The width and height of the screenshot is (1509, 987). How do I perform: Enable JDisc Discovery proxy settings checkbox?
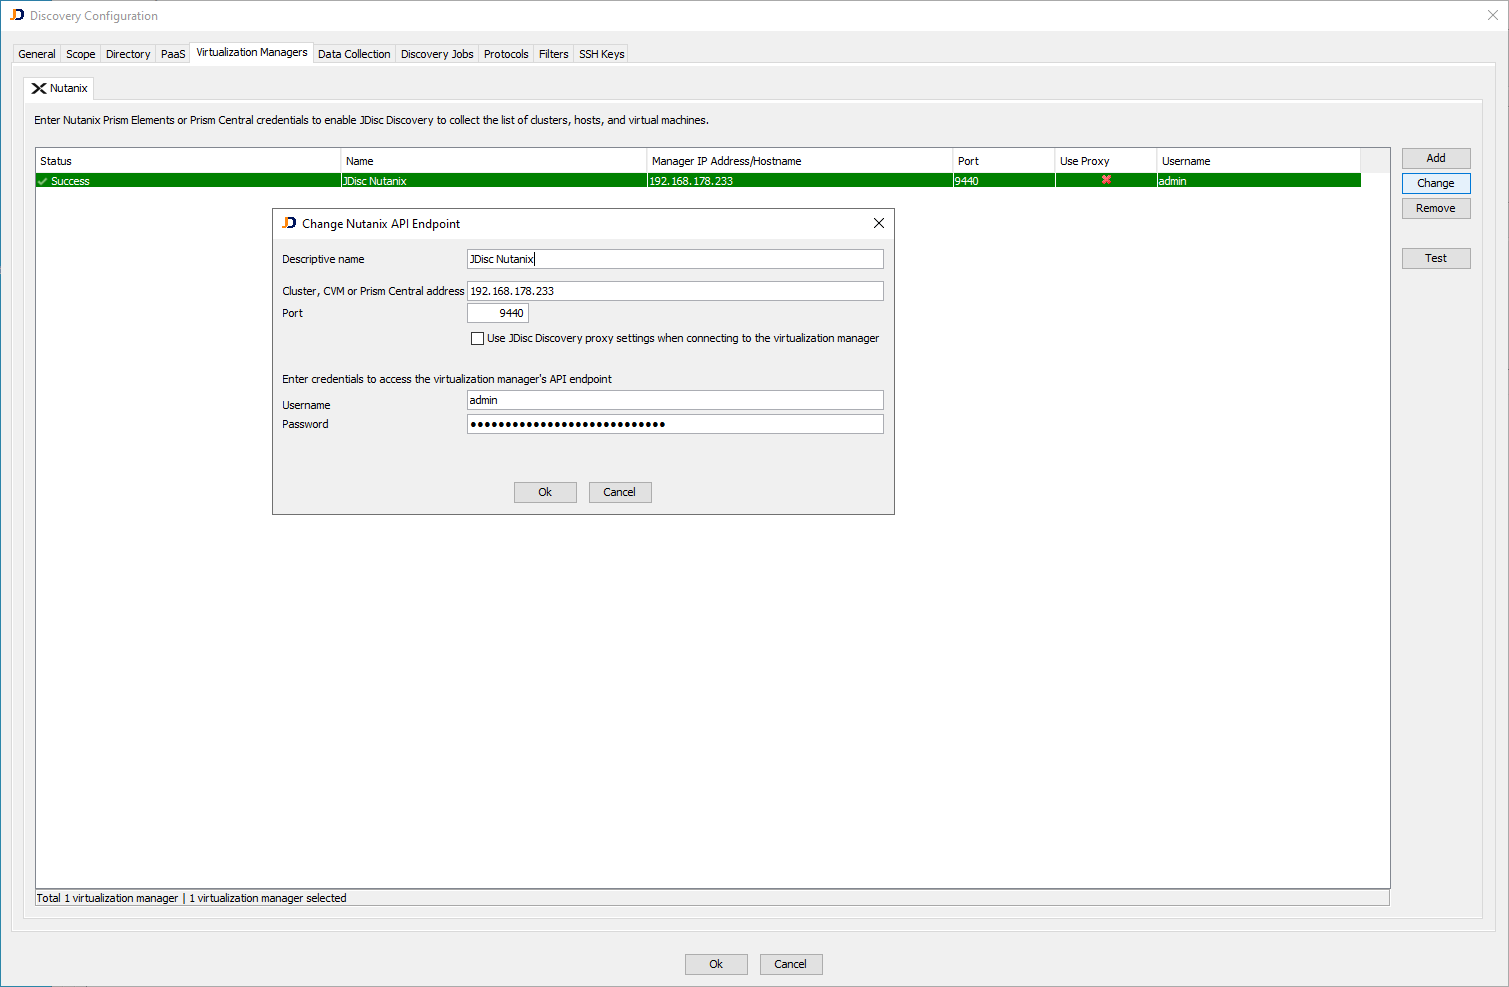tap(478, 339)
